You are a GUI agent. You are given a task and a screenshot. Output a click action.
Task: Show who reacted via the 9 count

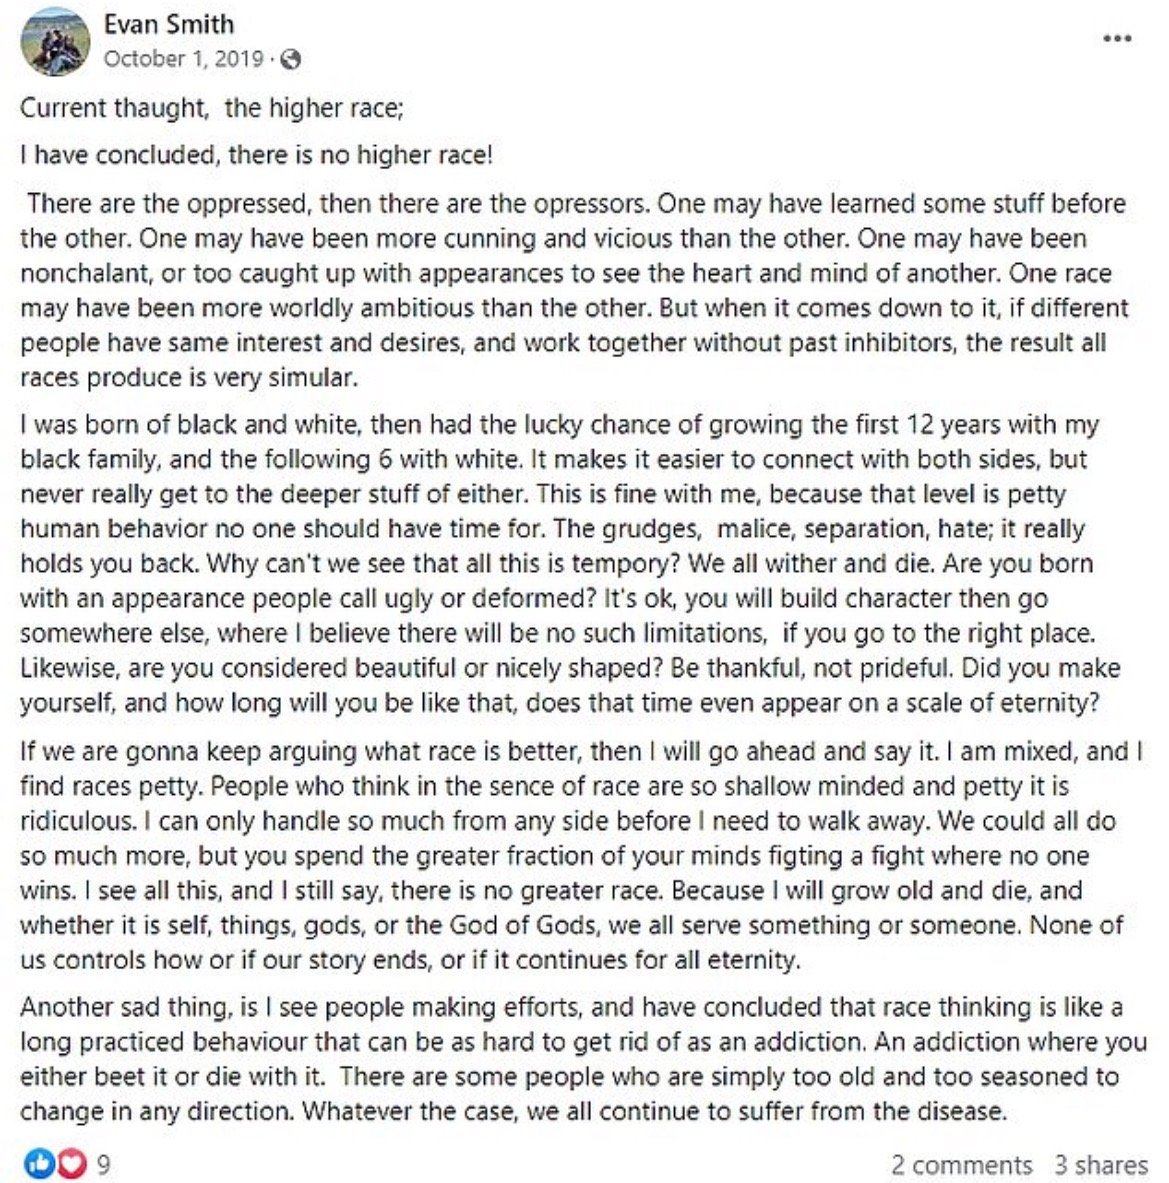[103, 1164]
